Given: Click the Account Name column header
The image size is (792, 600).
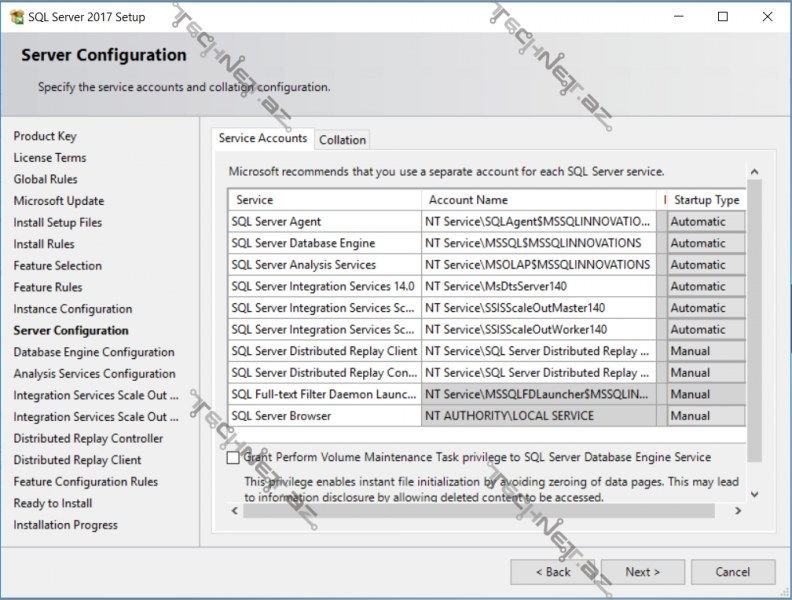Looking at the screenshot, I should click(x=538, y=200).
